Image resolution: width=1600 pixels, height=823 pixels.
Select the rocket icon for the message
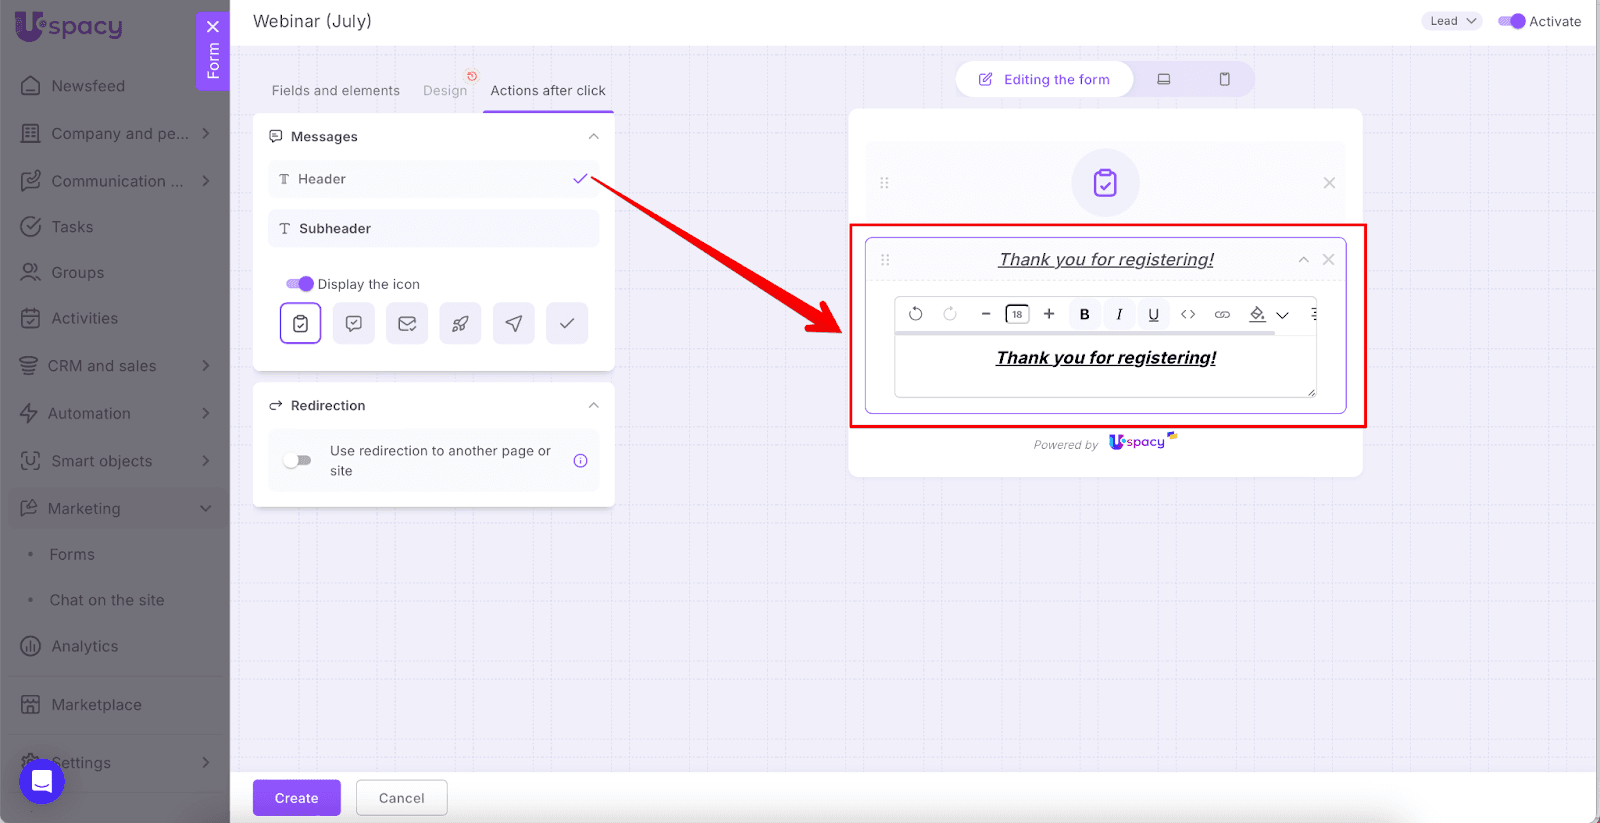(x=460, y=323)
